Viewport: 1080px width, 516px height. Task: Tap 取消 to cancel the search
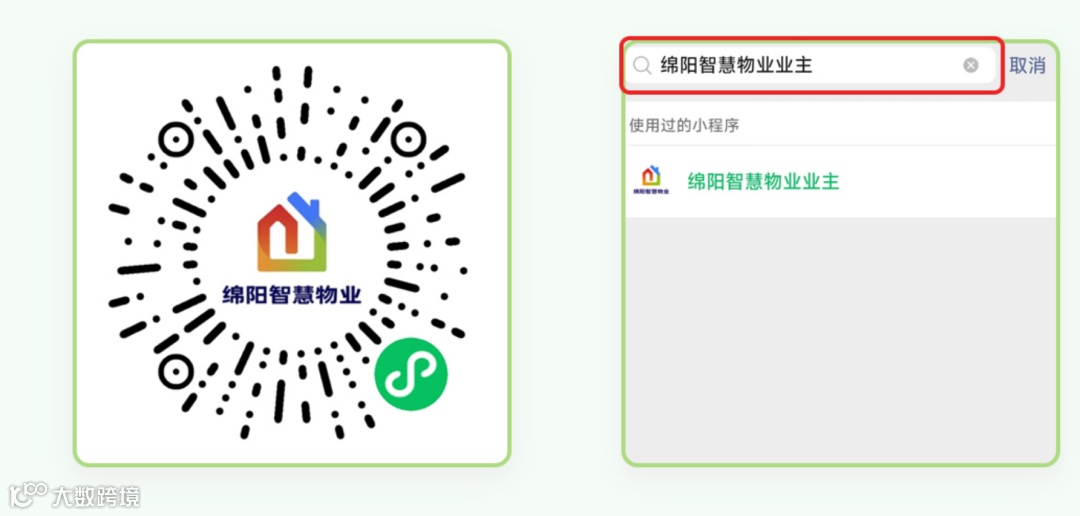(x=1027, y=65)
